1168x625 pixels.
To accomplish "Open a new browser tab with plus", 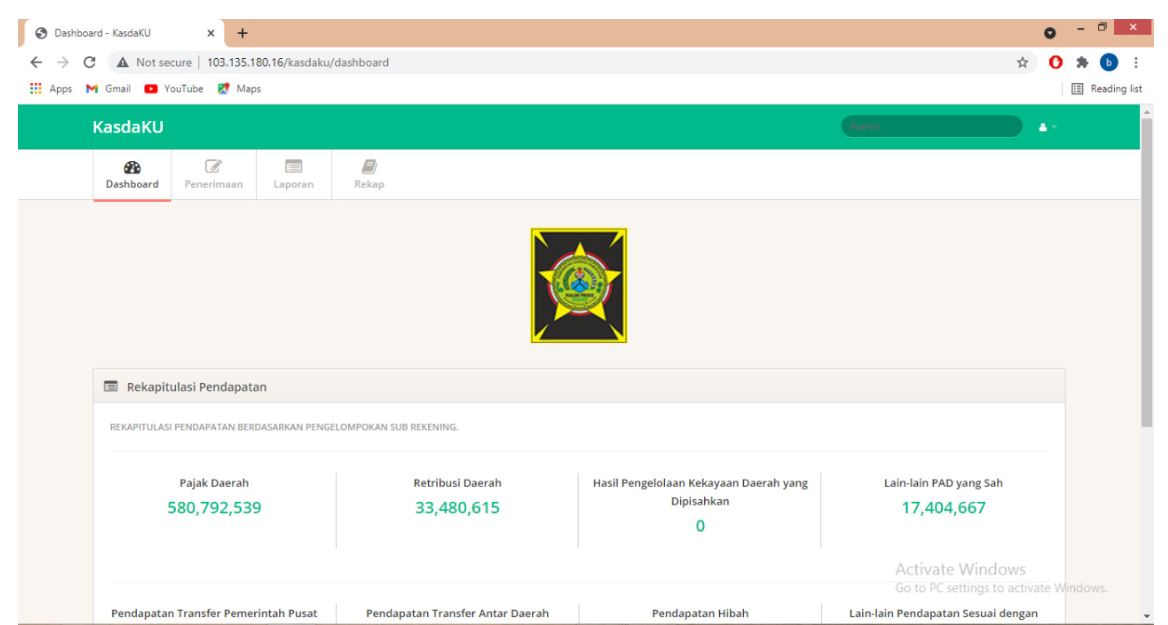I will click(x=242, y=33).
